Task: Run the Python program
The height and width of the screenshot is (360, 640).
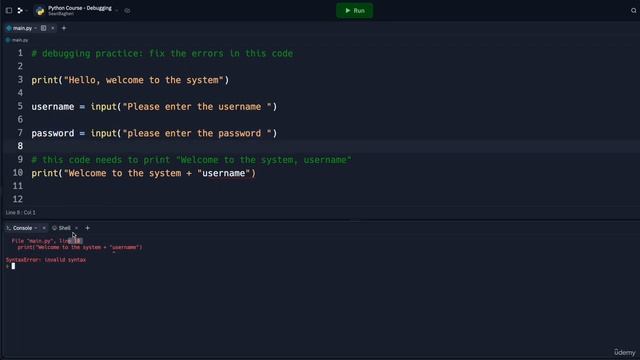Action: pos(354,11)
